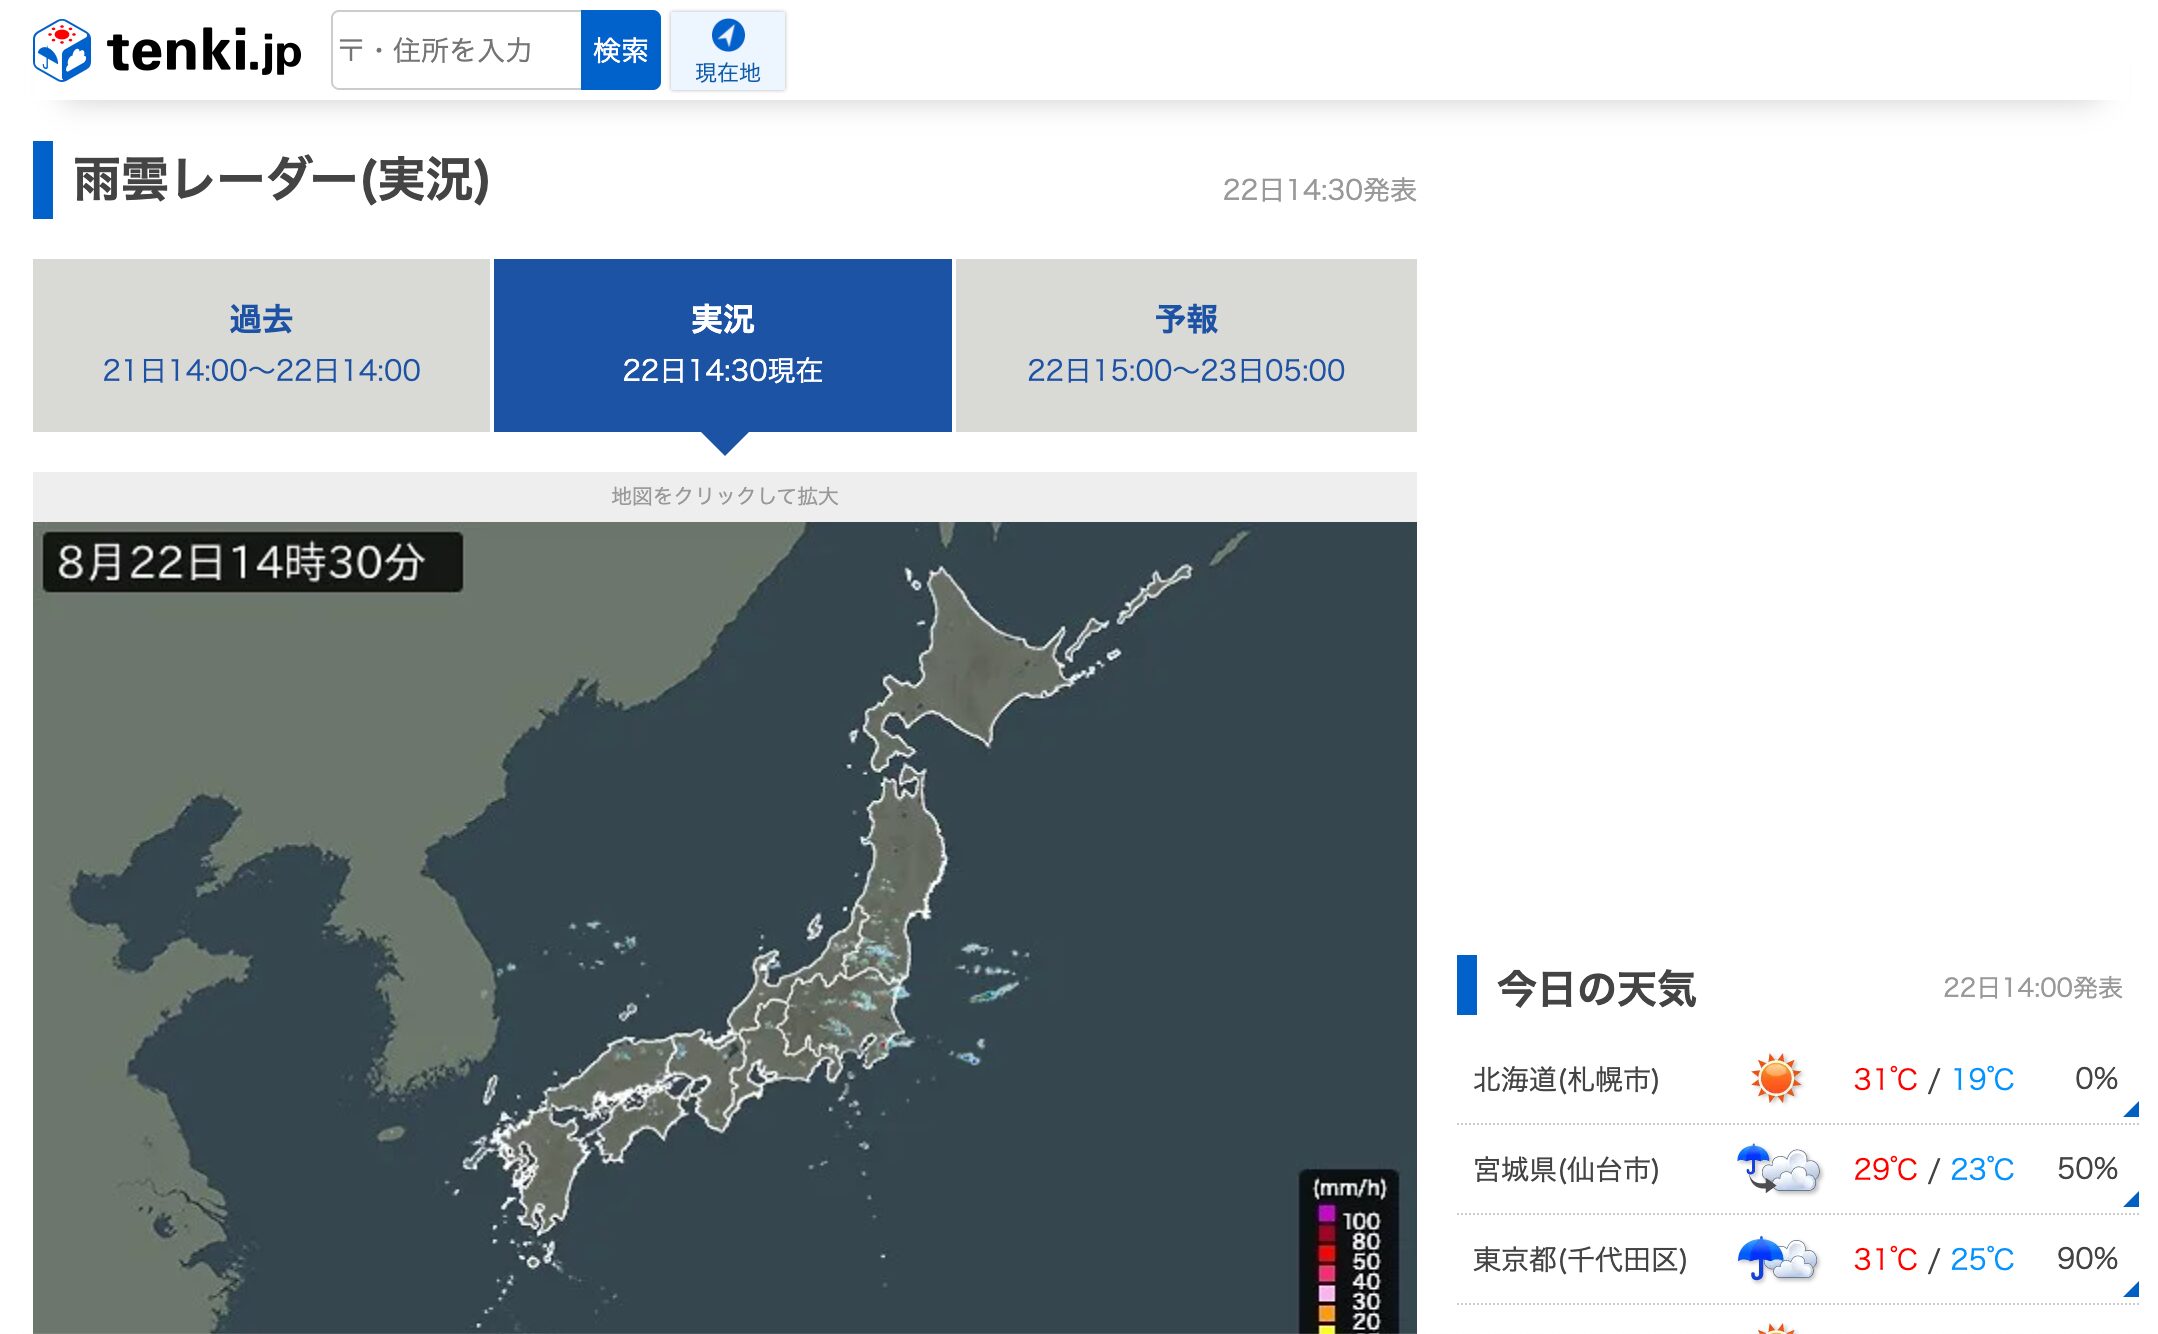
Task: Open 宮城県(仙台市) weather details
Action: [x=1798, y=1169]
